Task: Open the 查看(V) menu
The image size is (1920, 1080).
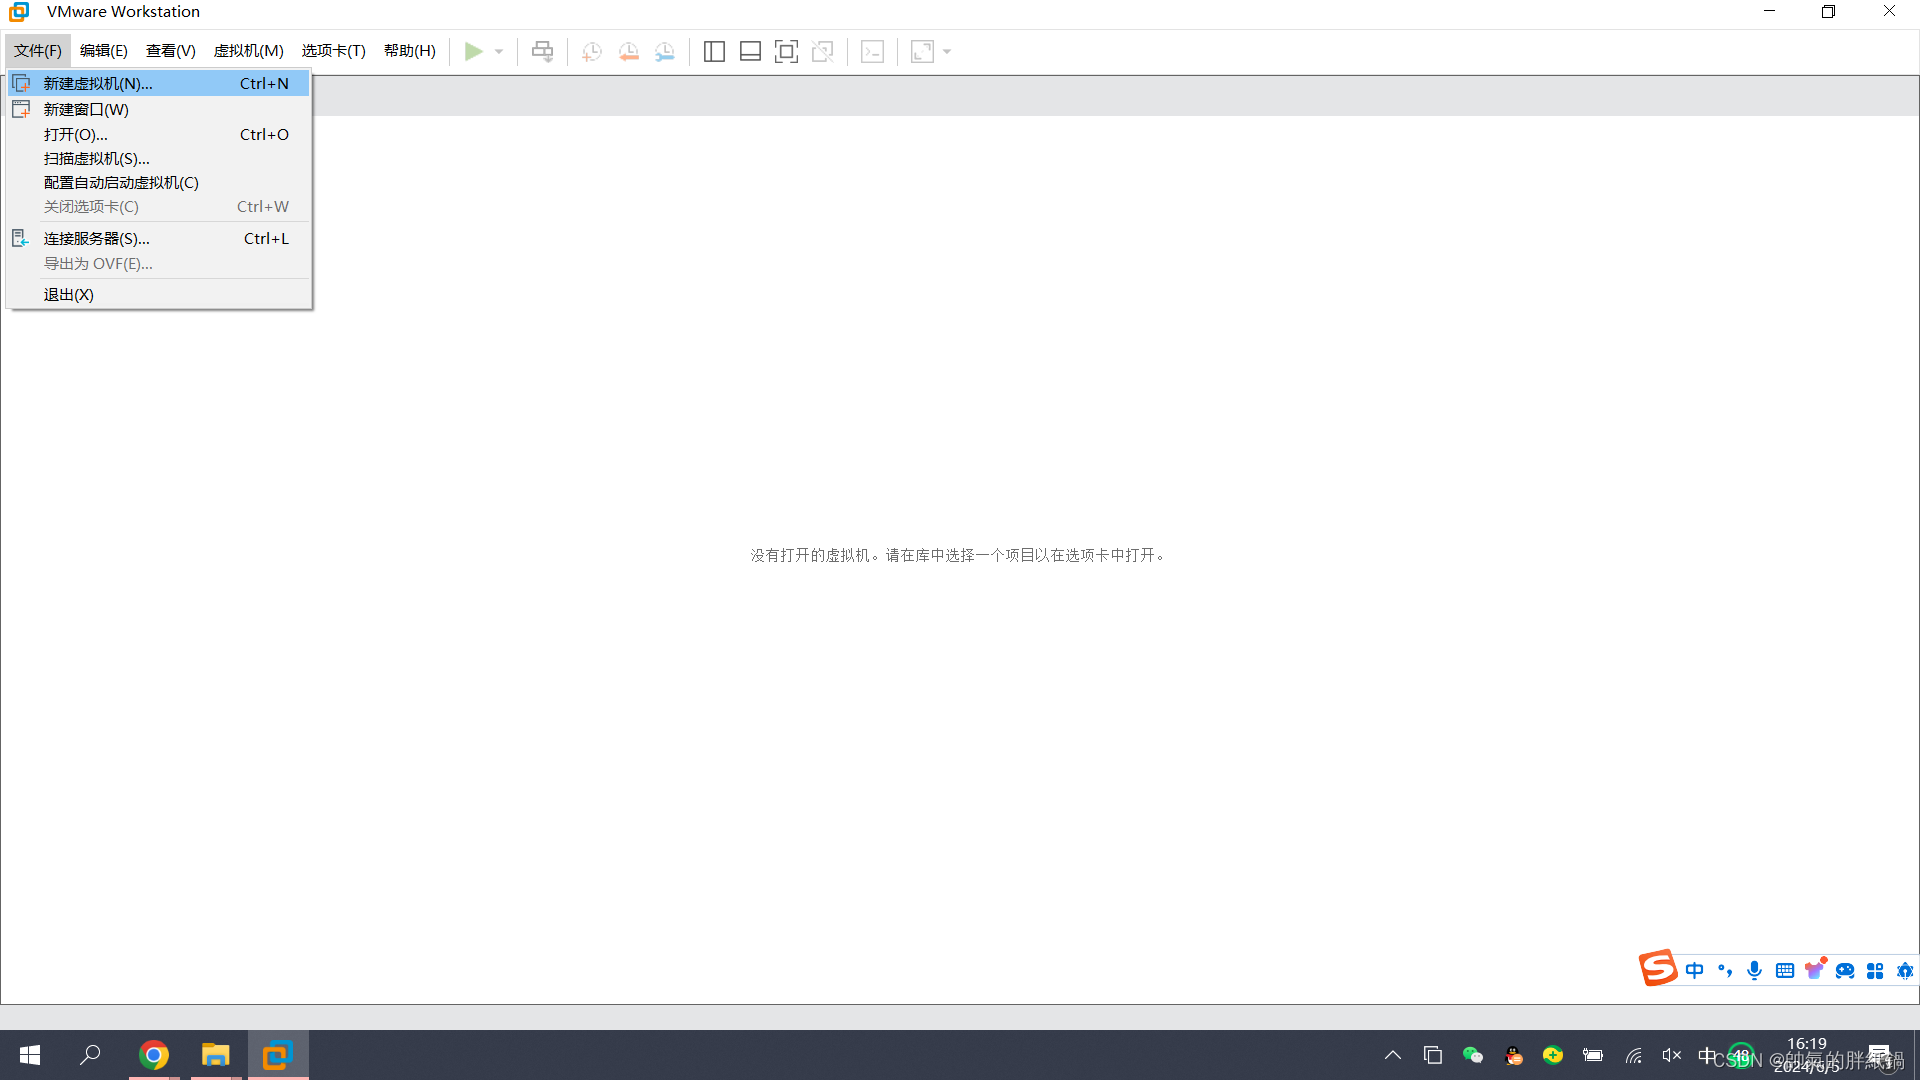Action: 171,51
